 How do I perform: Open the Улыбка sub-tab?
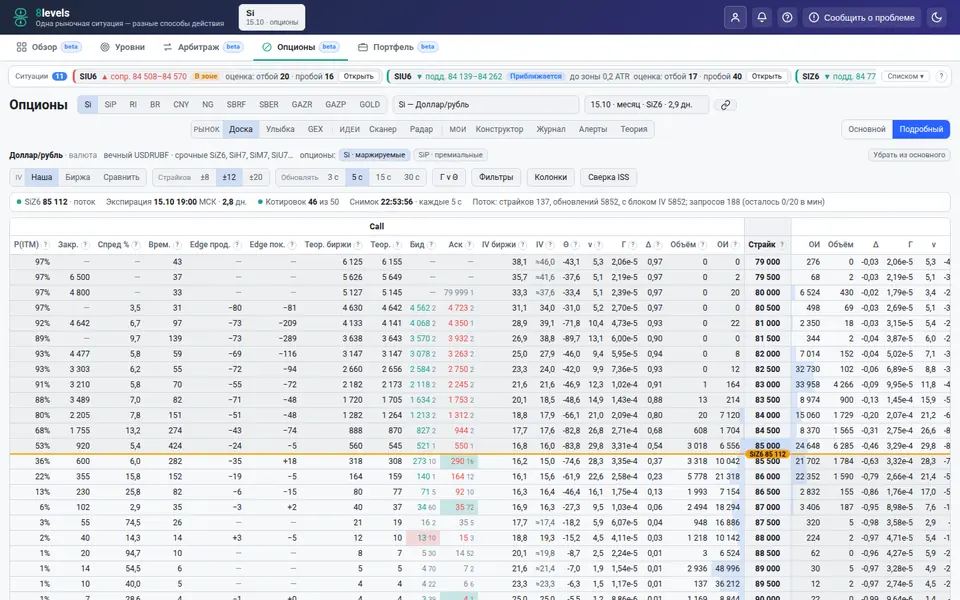pyautogui.click(x=280, y=129)
